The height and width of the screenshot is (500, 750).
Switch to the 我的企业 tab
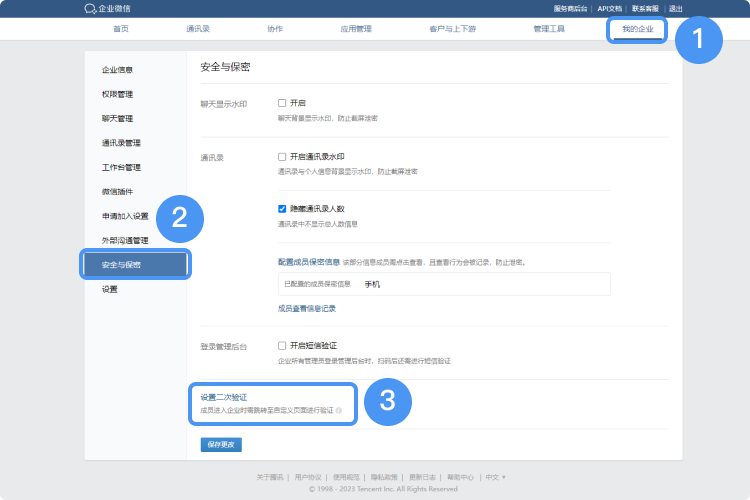click(637, 29)
